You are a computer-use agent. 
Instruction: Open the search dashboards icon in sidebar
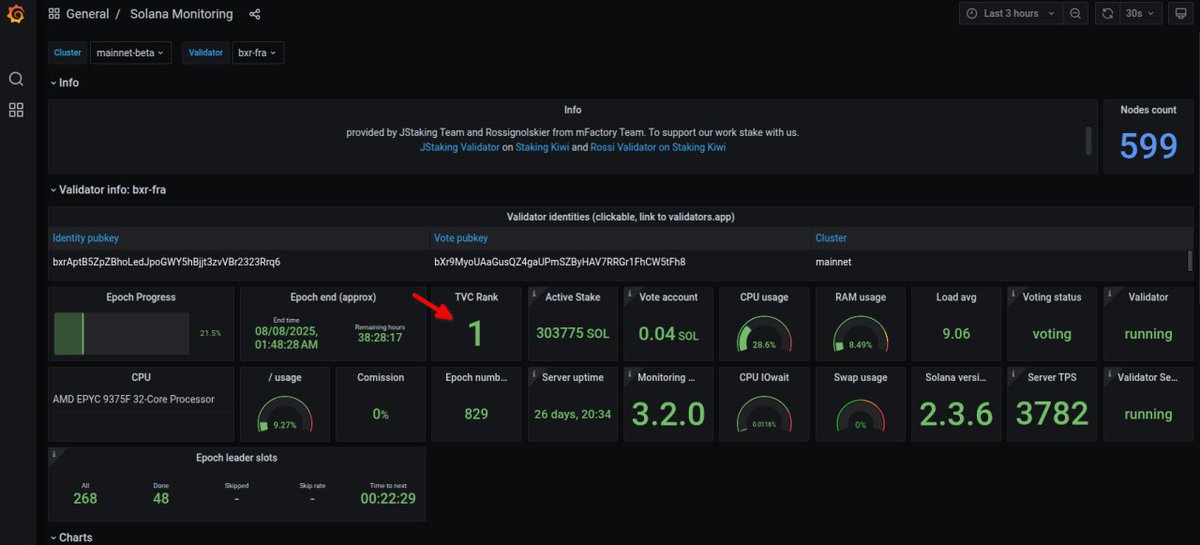[x=16, y=79]
